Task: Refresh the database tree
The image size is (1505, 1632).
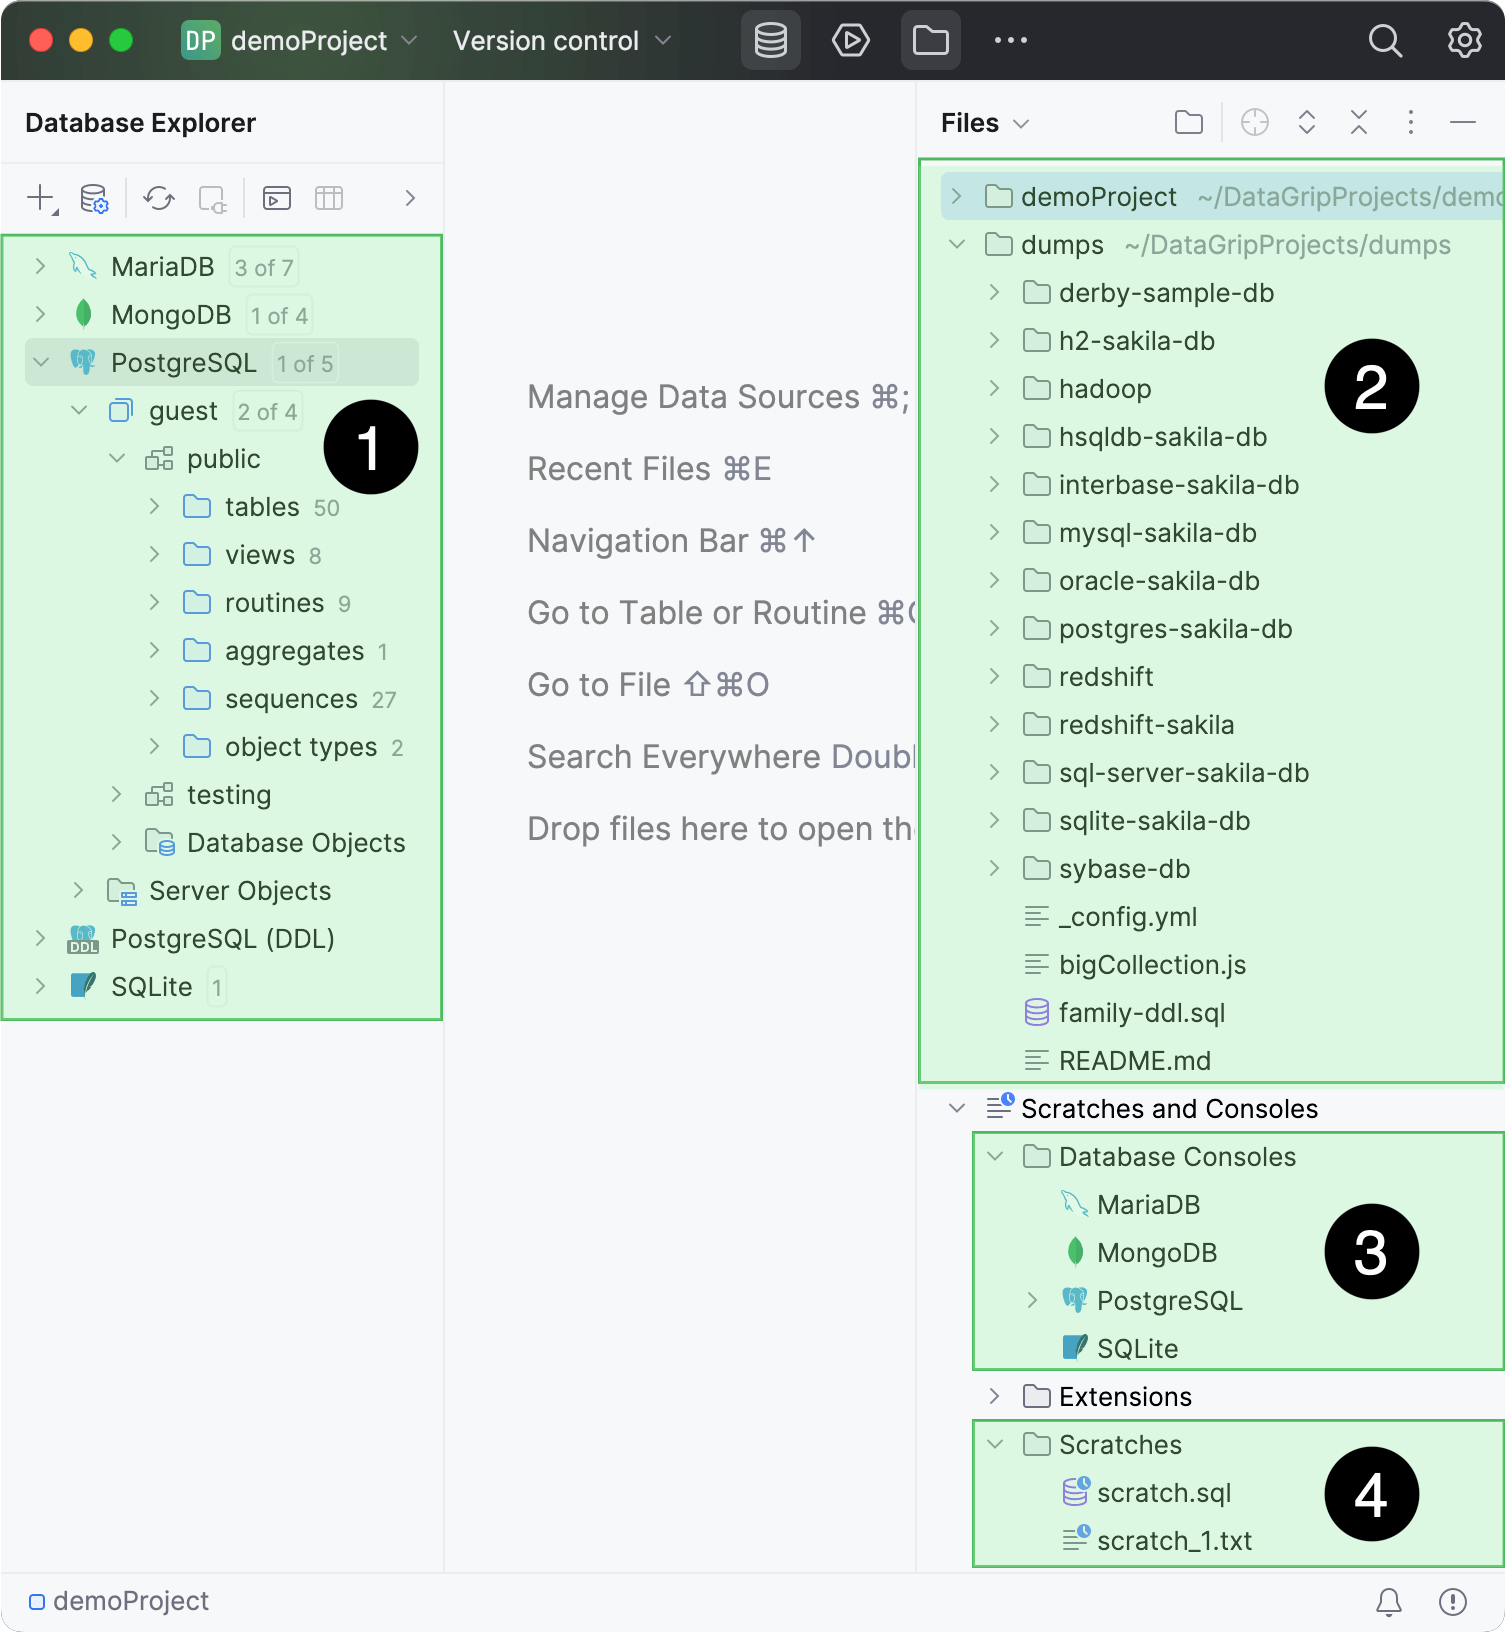Action: coord(158,198)
